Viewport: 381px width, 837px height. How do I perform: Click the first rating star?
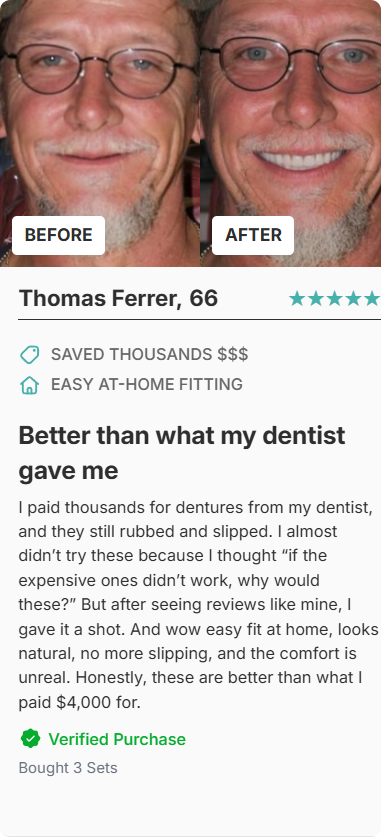(297, 299)
